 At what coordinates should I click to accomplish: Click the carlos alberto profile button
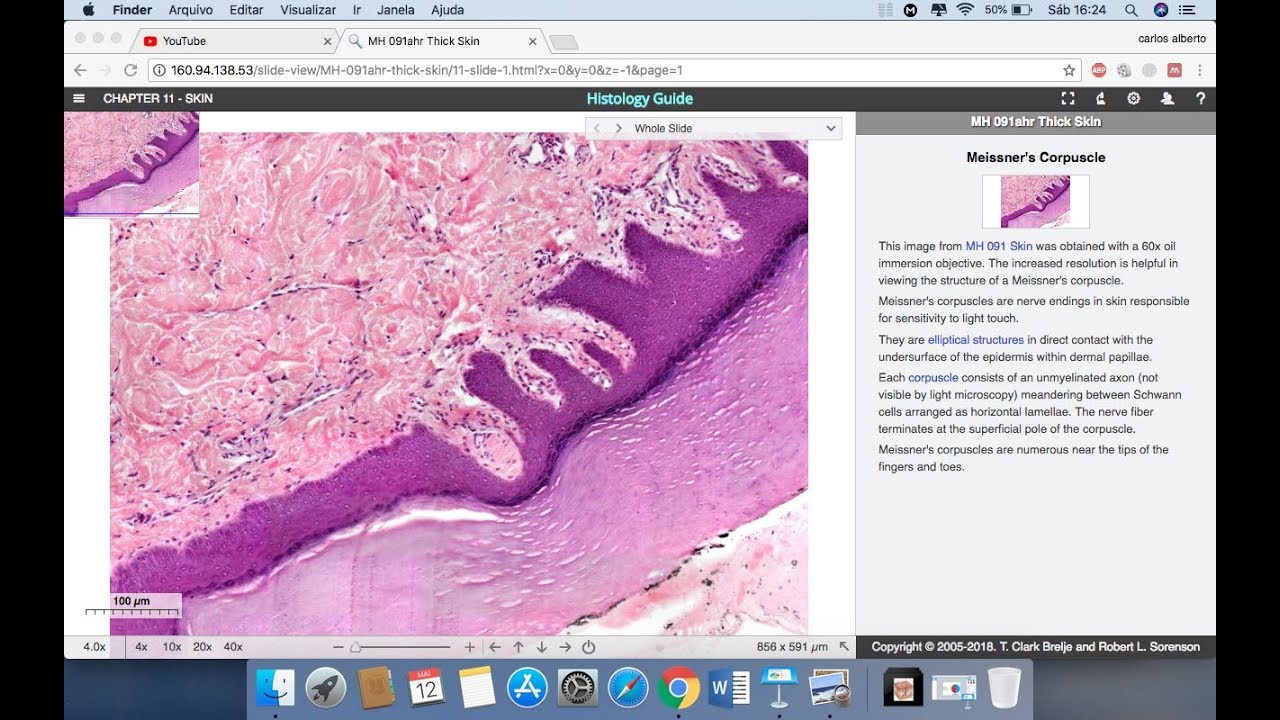coord(1172,39)
